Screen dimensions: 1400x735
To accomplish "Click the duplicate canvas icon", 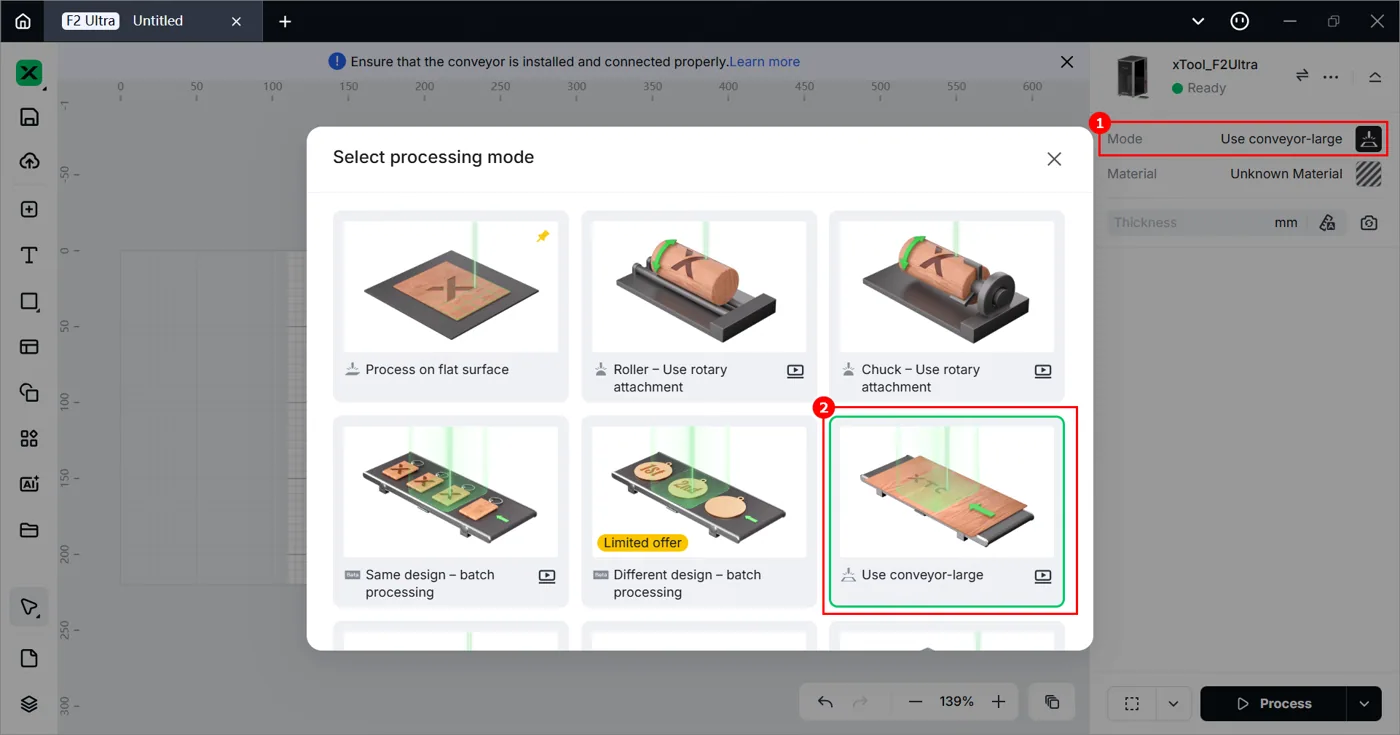I will click(1052, 702).
